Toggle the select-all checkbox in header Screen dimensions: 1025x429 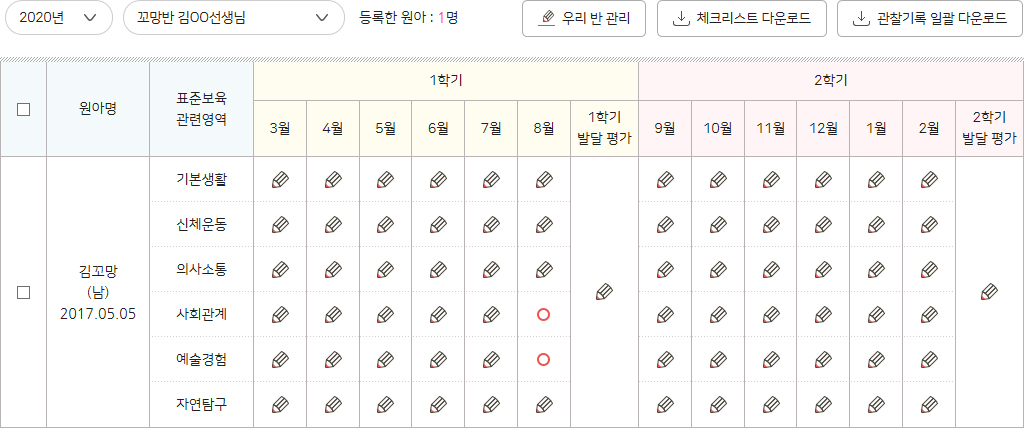point(24,110)
